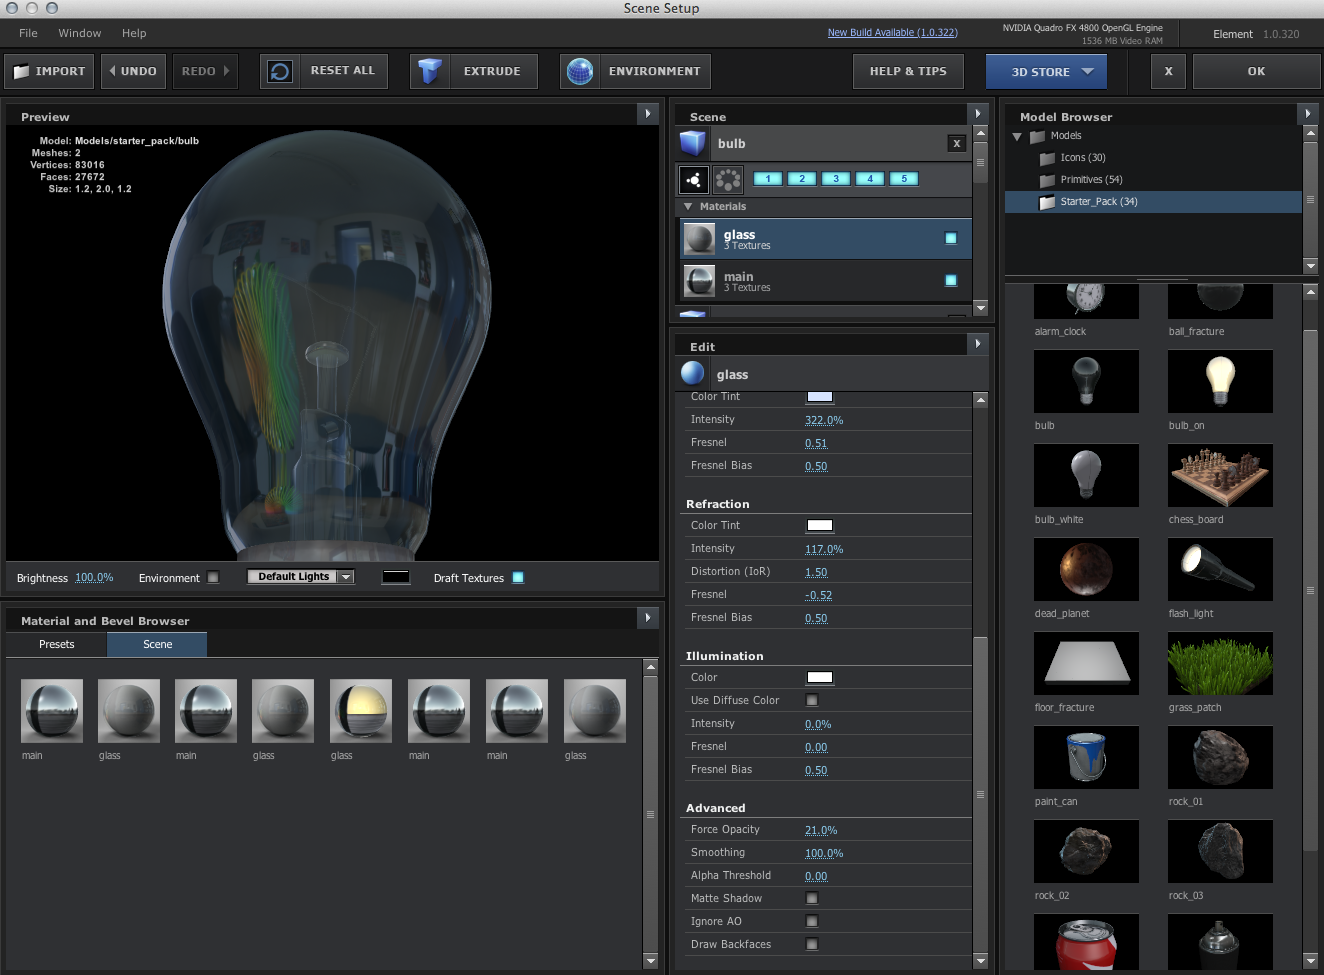Click the glass material sphere icon in Materials
The height and width of the screenshot is (975, 1324).
tap(699, 239)
